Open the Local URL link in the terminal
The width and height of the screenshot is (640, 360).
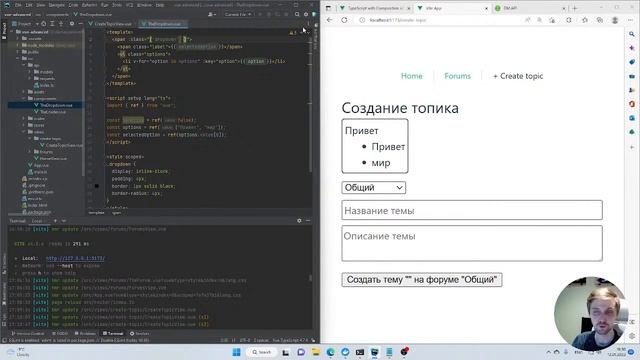pyautogui.click(x=75, y=258)
